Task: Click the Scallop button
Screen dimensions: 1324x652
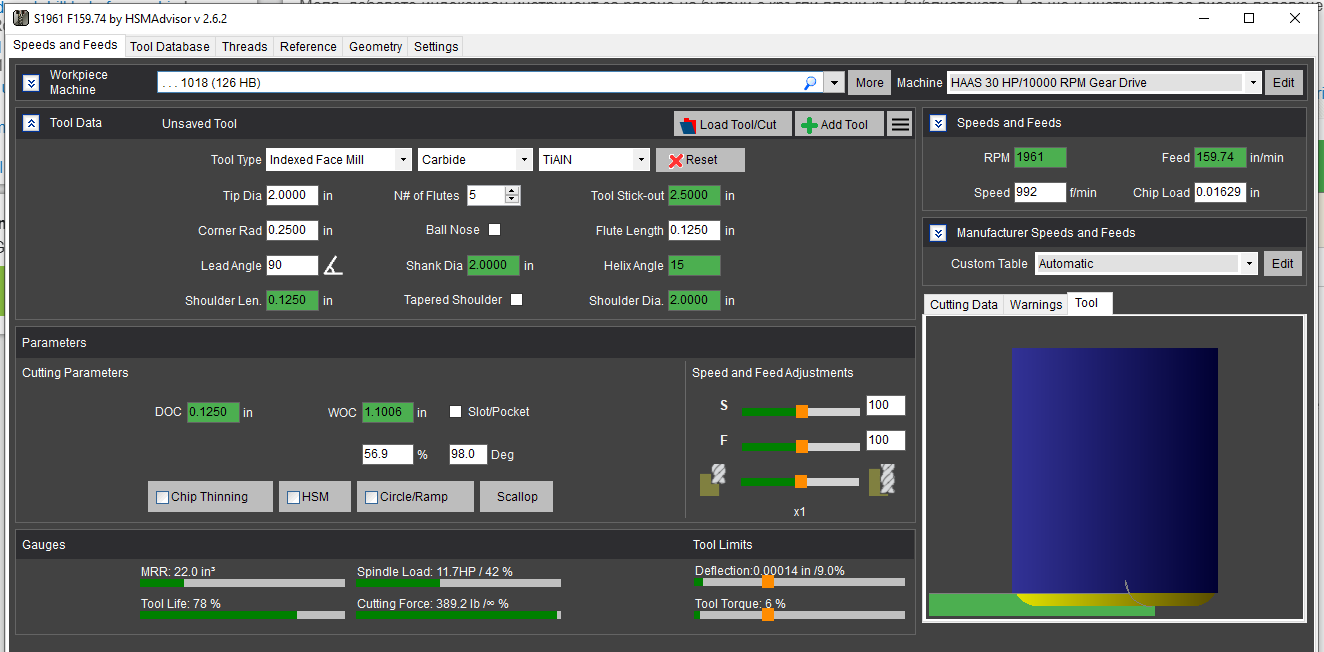Action: coord(516,497)
